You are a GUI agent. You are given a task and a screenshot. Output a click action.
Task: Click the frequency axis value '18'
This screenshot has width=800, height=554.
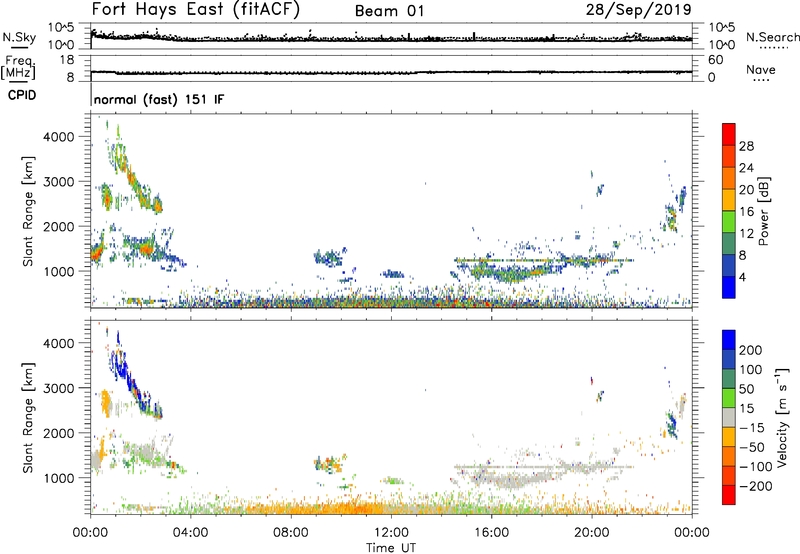67,60
